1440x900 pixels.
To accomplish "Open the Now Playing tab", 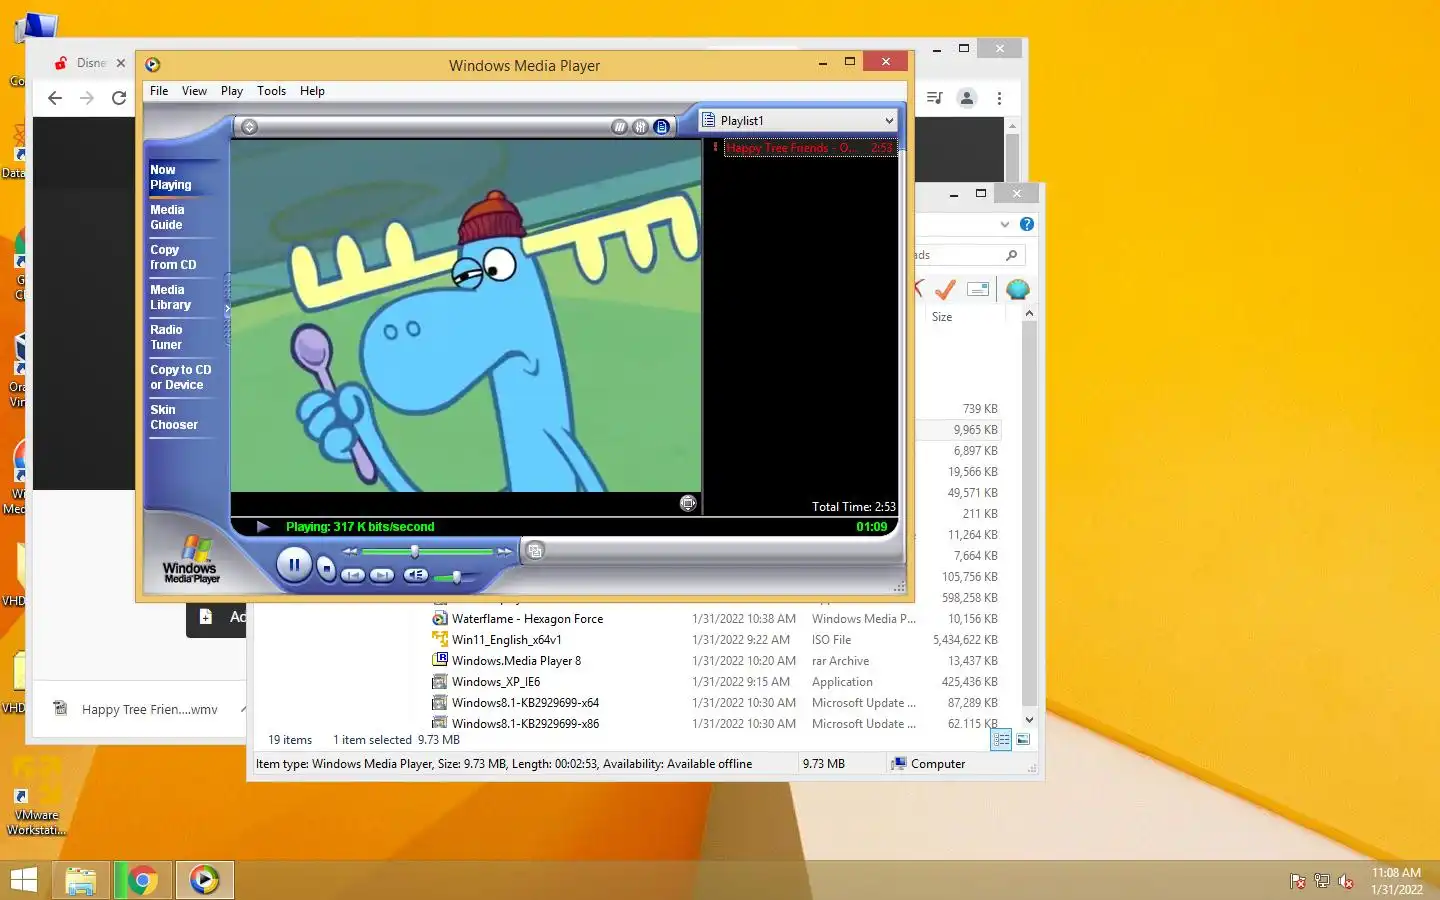I will [184, 177].
